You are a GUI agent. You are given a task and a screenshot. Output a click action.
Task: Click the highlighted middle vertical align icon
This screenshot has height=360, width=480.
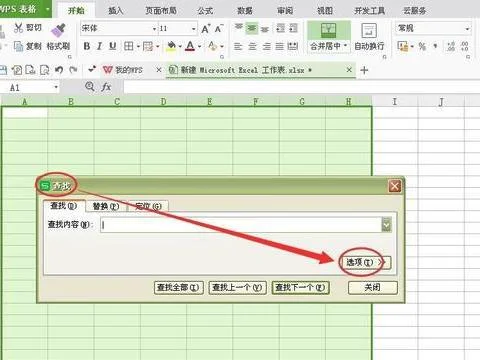coord(252,29)
